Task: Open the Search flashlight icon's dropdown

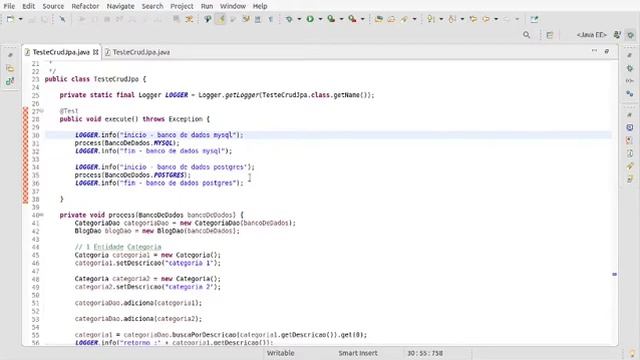Action: click(x=414, y=19)
